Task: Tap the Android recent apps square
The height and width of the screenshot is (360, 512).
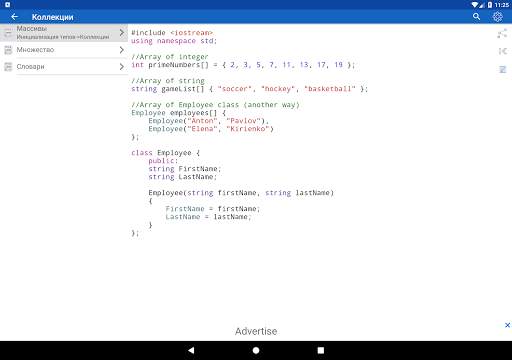Action: pos(321,350)
